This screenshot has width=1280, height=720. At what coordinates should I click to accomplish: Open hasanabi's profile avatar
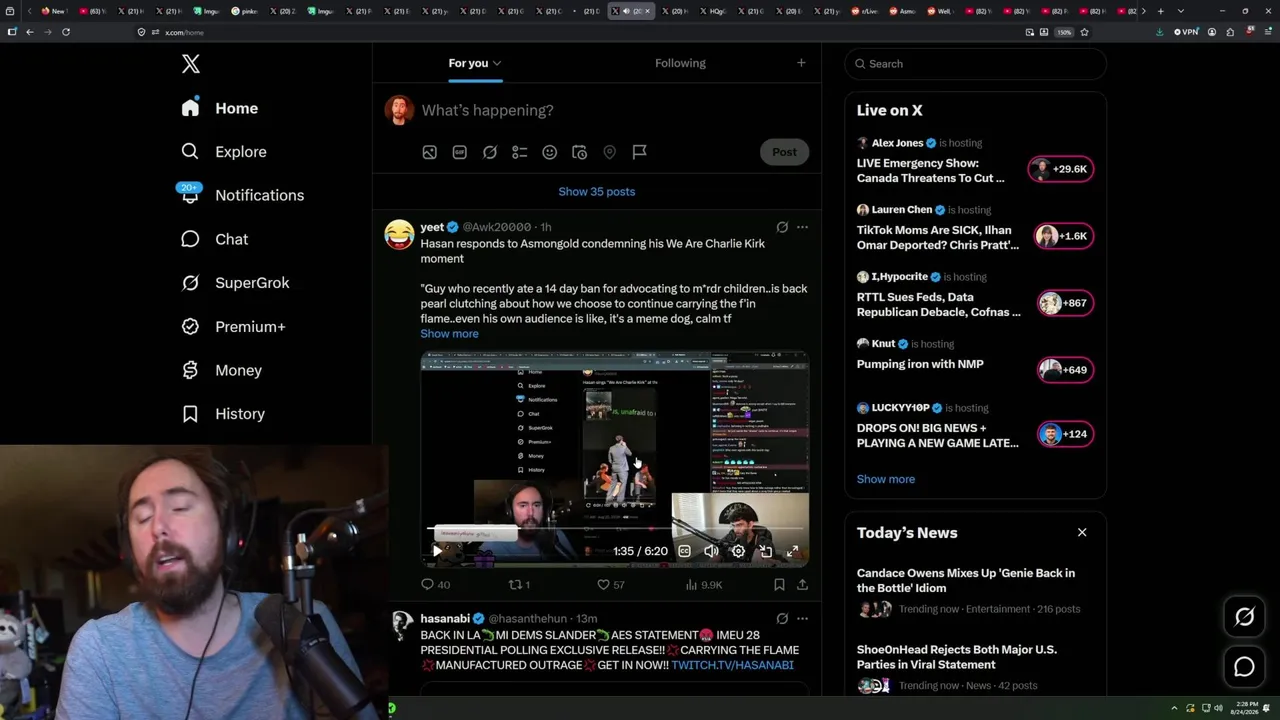[x=399, y=626]
